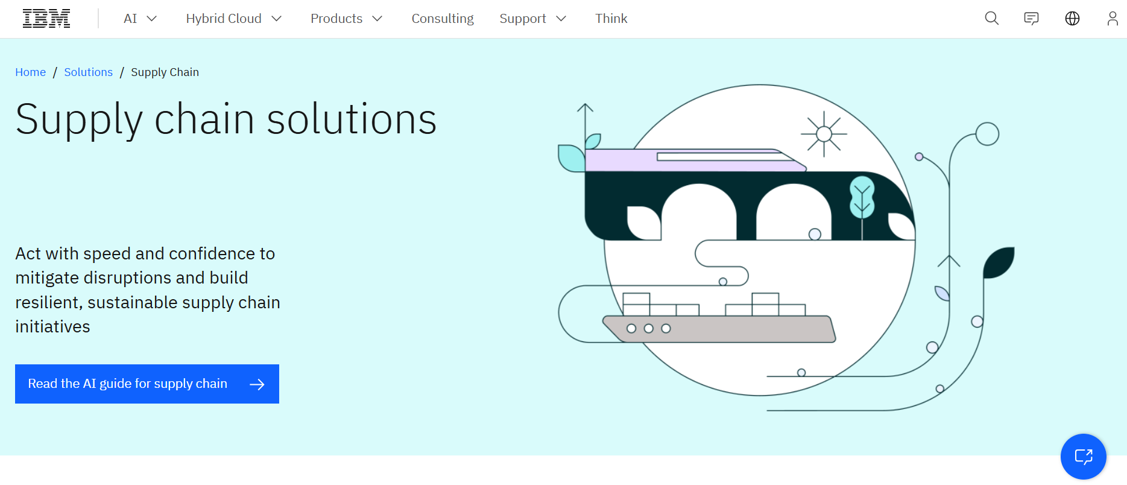Launch the floating blue chat button
Image resolution: width=1127 pixels, height=485 pixels.
1083,456
